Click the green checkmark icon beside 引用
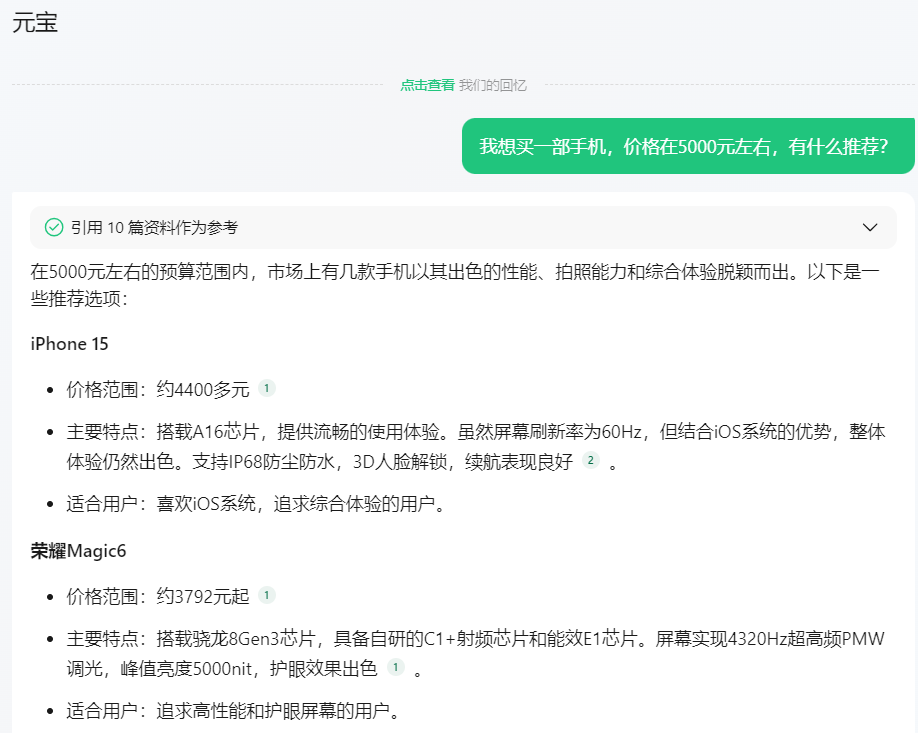The height and width of the screenshot is (733, 918). pyautogui.click(x=54, y=227)
